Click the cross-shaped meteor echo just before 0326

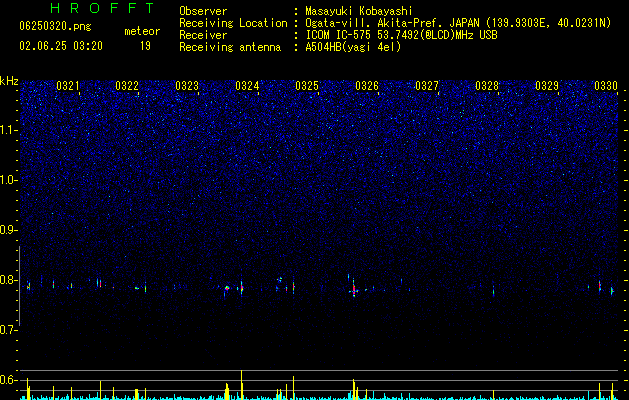(353, 290)
